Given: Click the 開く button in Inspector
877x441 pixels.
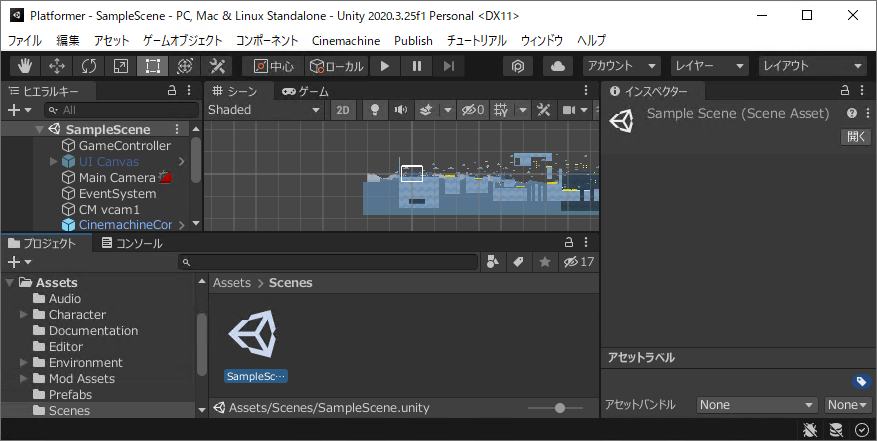Looking at the screenshot, I should tap(856, 137).
